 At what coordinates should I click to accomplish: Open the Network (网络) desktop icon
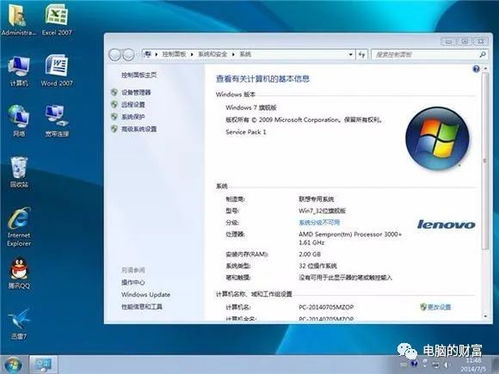point(19,121)
